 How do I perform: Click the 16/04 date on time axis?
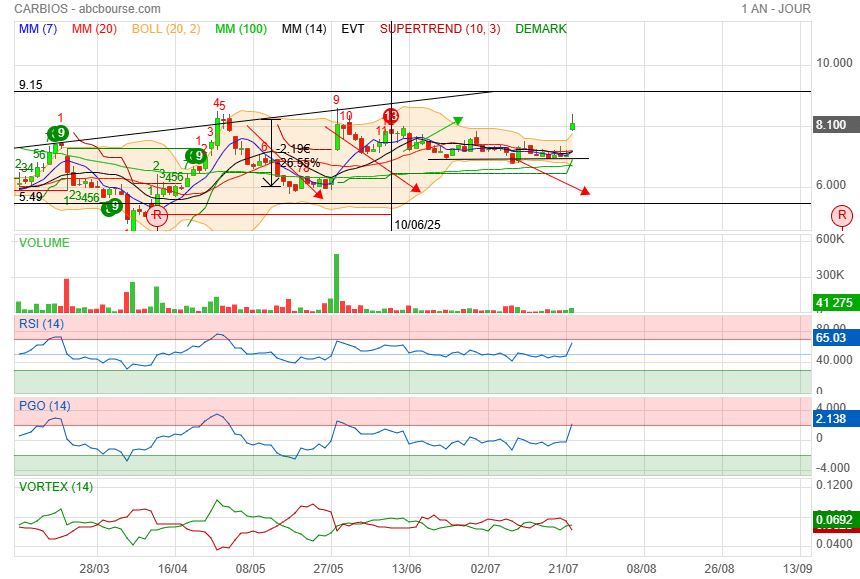click(173, 569)
